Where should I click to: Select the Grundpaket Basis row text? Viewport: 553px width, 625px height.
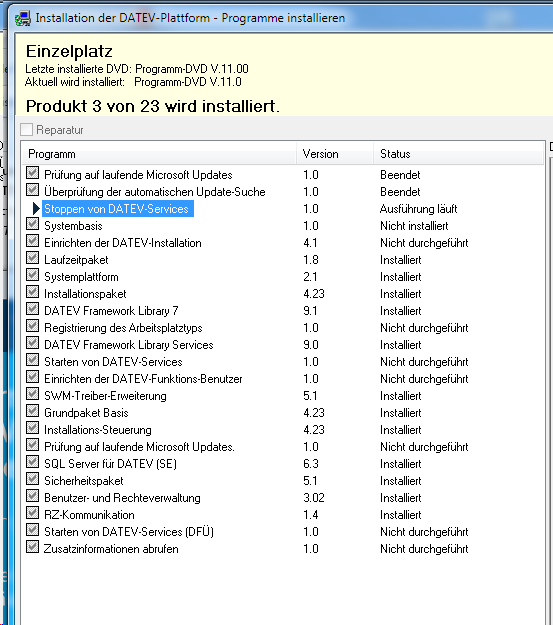click(86, 413)
